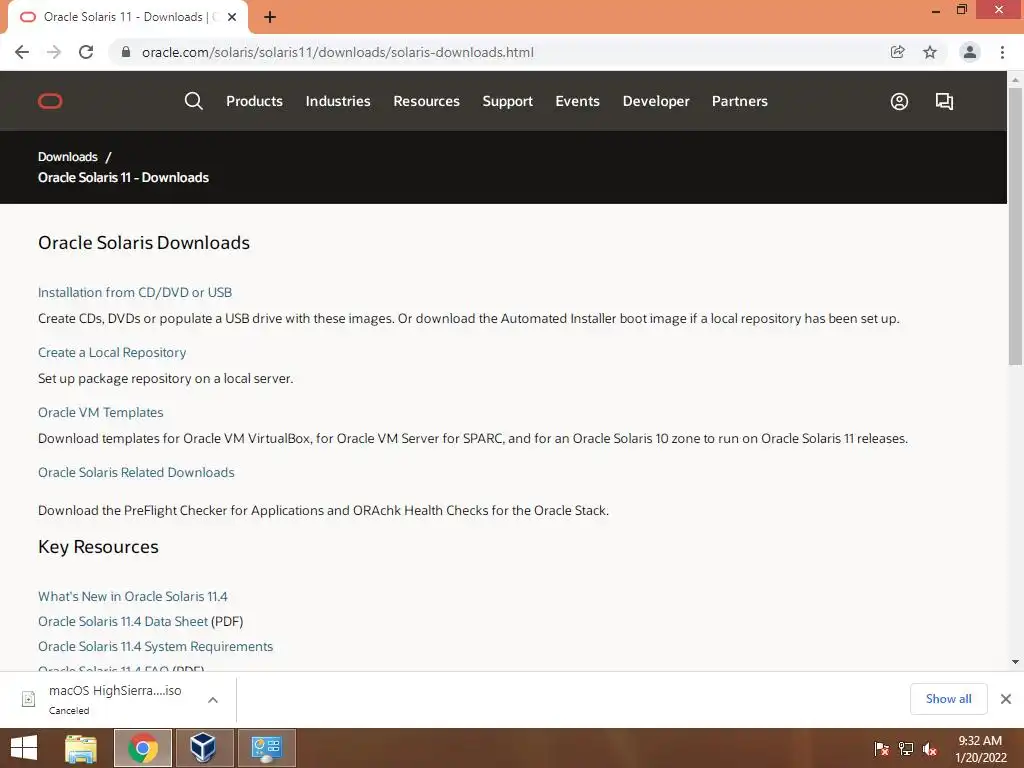Click the Oracle logo icon

point(50,101)
